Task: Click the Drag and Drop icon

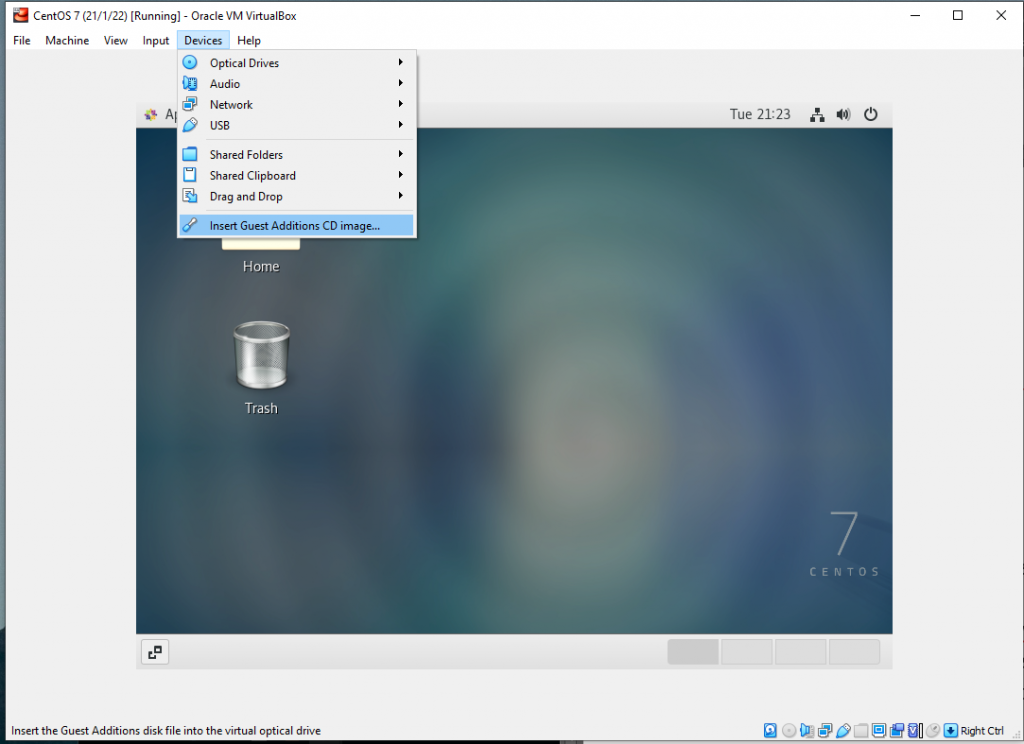Action: pos(190,196)
